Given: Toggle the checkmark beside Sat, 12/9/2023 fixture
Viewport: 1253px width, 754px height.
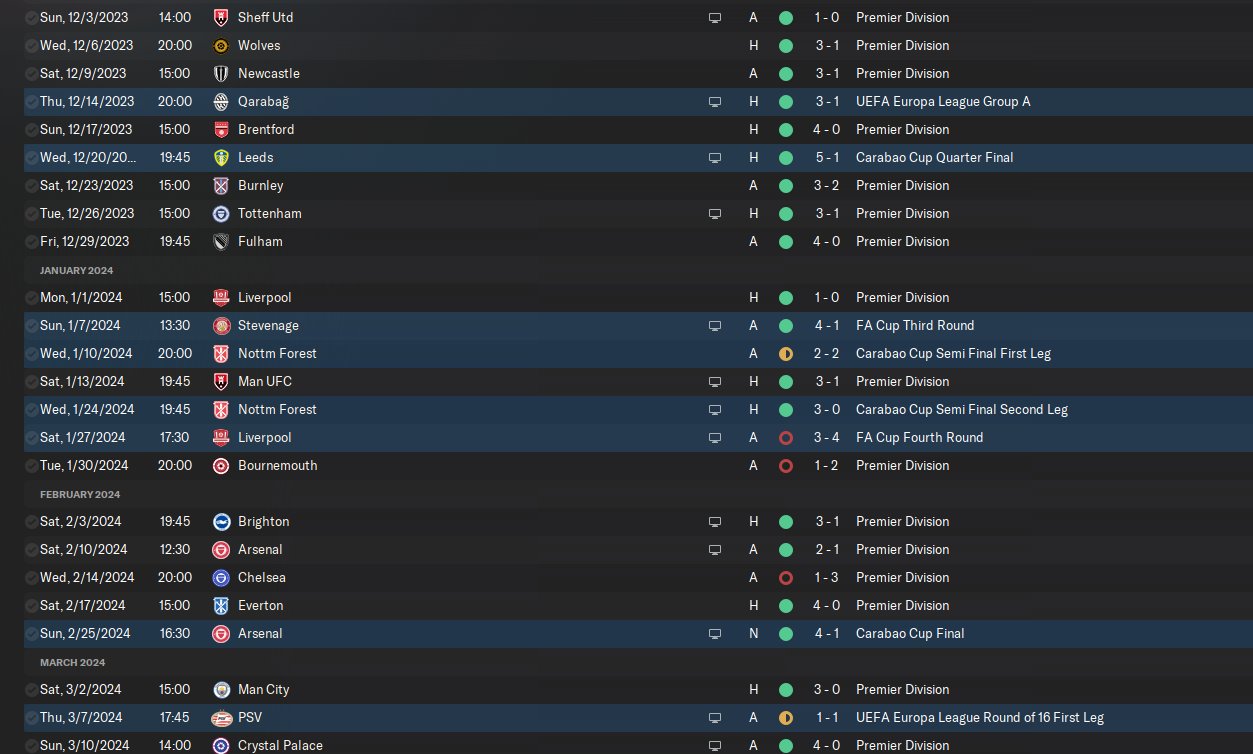Looking at the screenshot, I should tap(32, 73).
